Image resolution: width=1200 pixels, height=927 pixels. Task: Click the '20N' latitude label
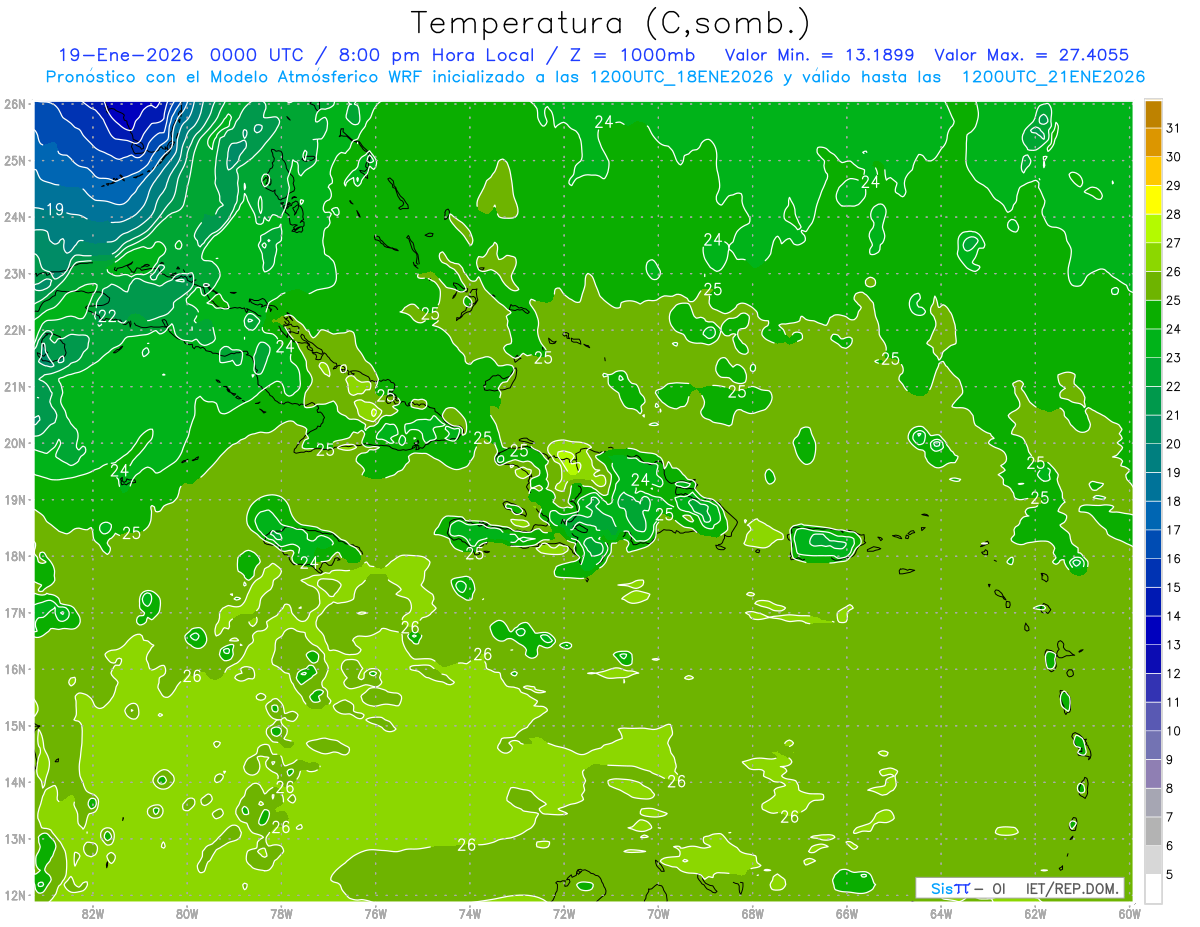click(14, 443)
